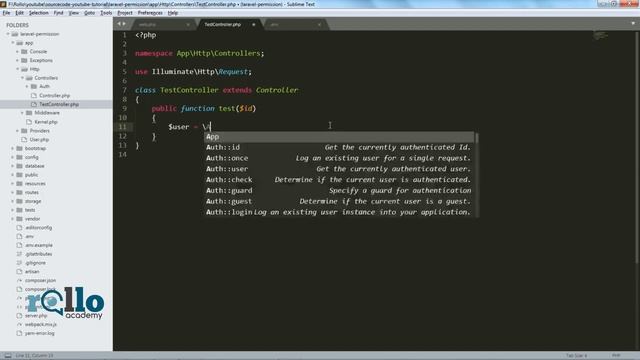640x360 pixels.
Task: Open composer.json in the sidebar
Action: tap(40, 281)
